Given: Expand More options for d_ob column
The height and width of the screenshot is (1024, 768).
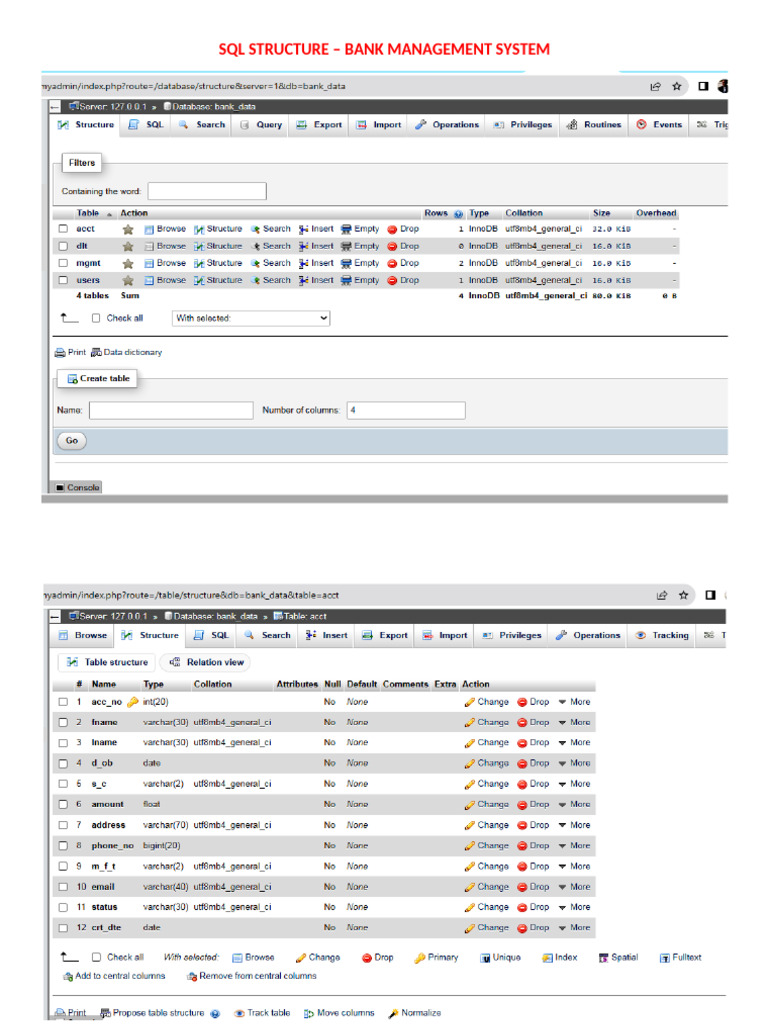Looking at the screenshot, I should point(575,763).
